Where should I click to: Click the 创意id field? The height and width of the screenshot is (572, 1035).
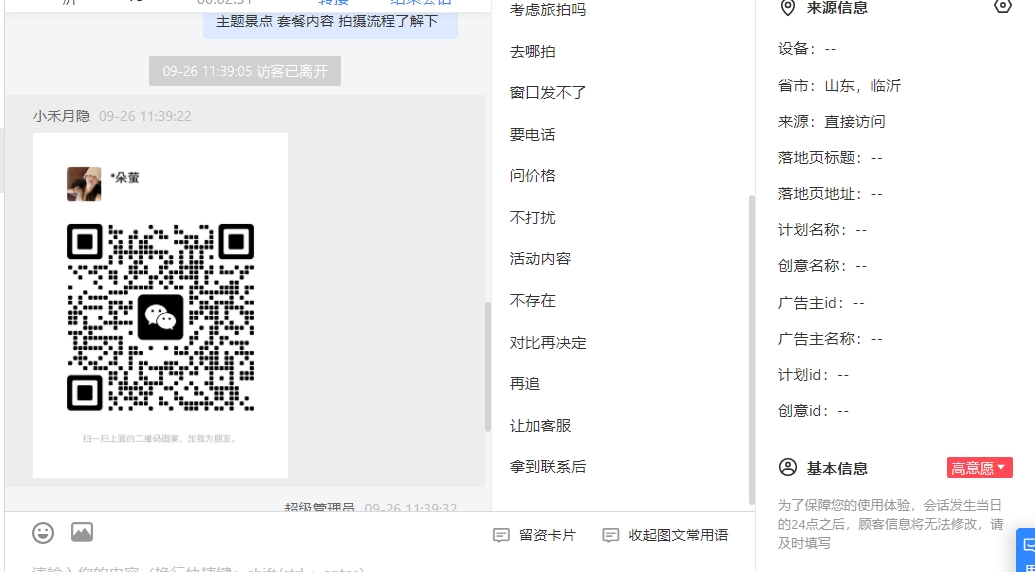pyautogui.click(x=814, y=411)
